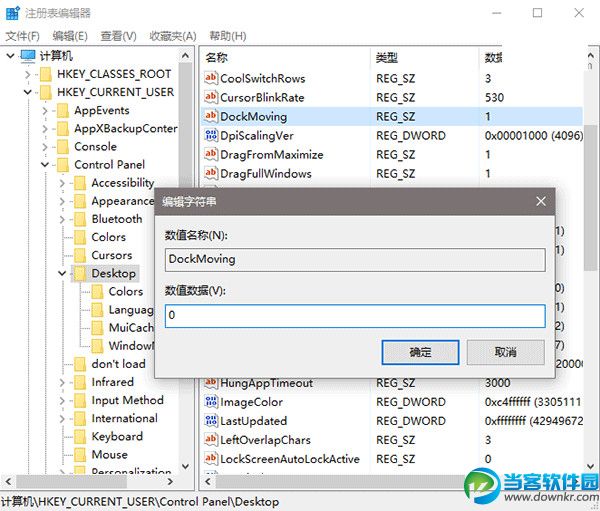Click the DragFullWindows string value icon
This screenshot has height=511, width=600.
[211, 173]
